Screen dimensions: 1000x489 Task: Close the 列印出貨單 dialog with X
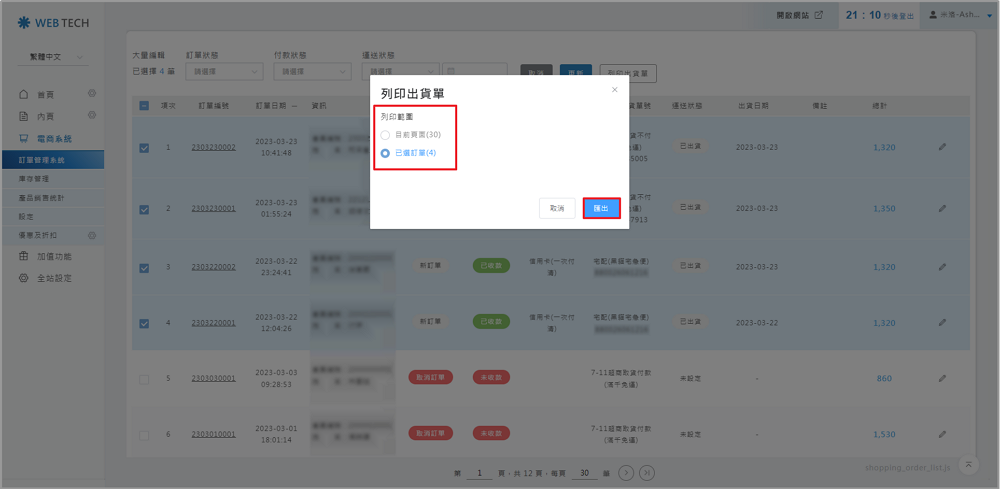tap(614, 90)
